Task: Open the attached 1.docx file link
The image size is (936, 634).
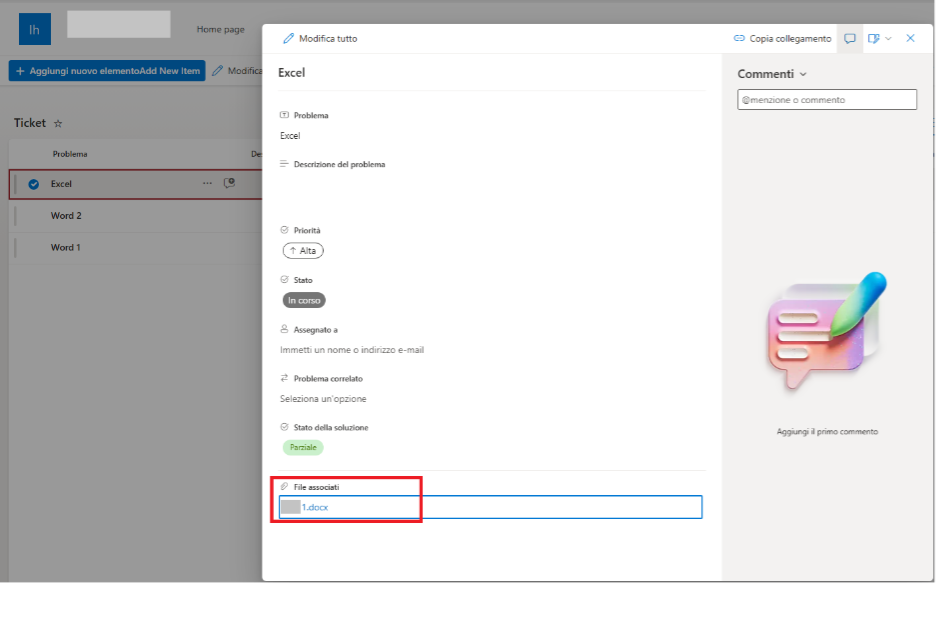Action: click(315, 507)
